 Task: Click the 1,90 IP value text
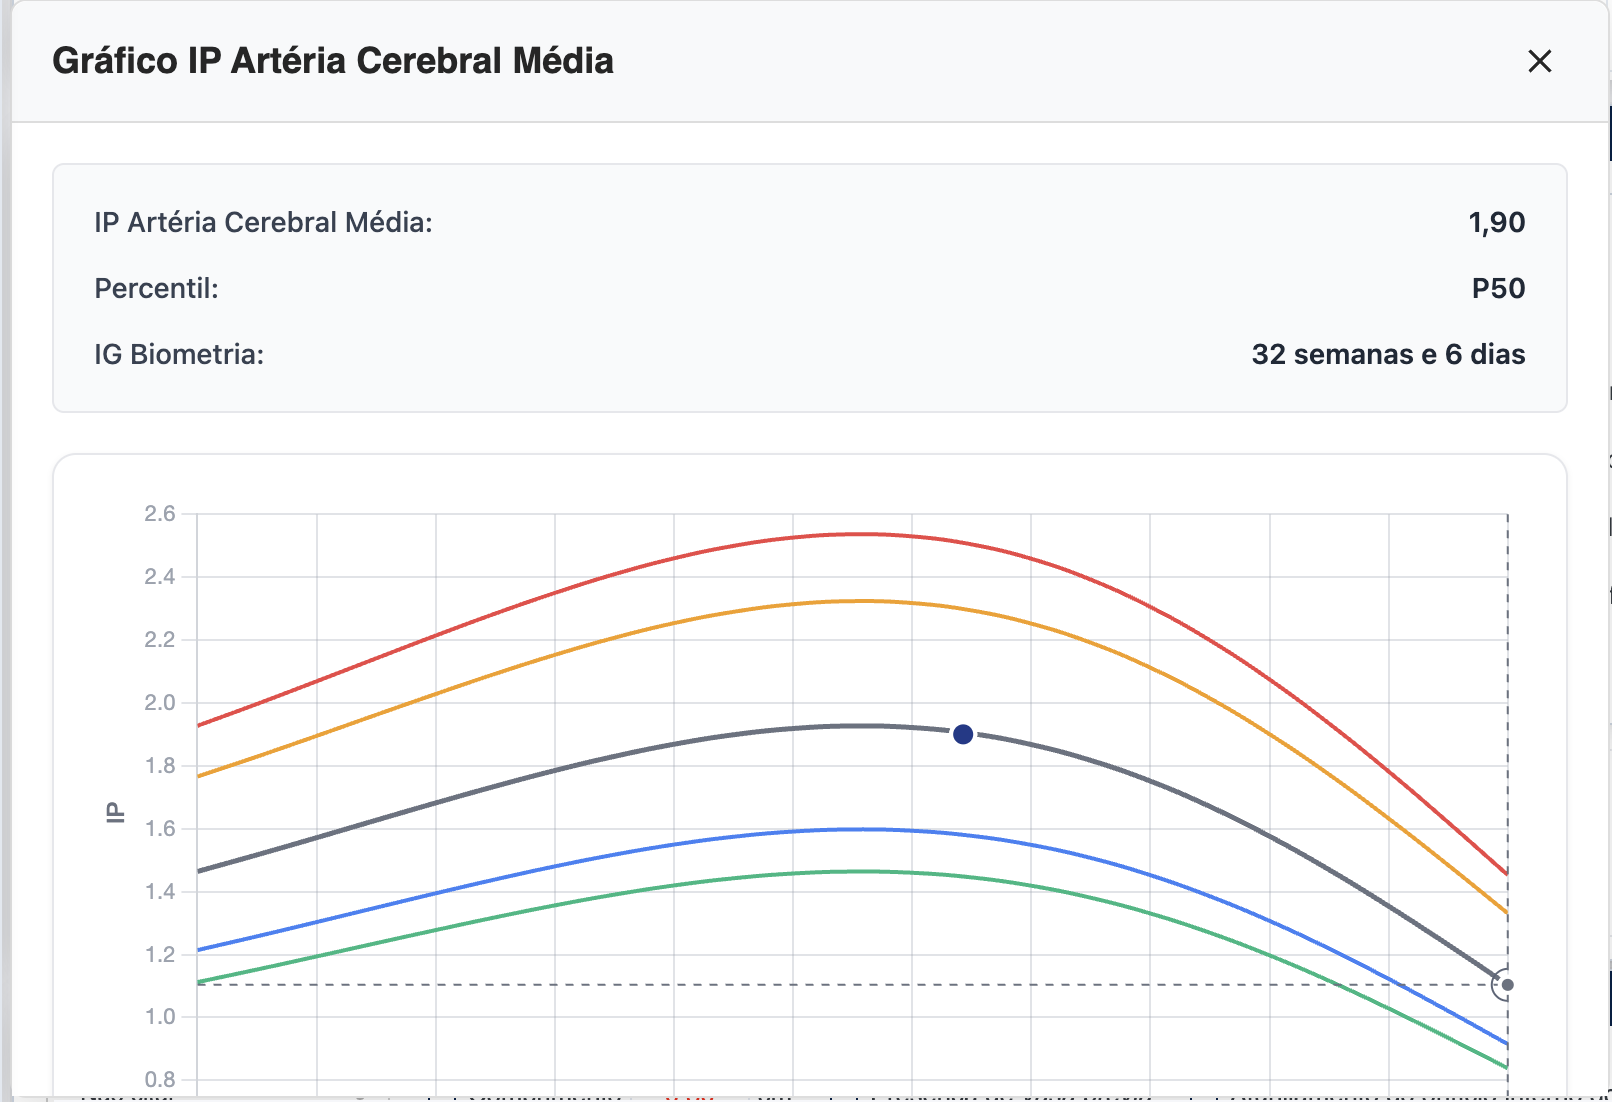click(x=1496, y=222)
